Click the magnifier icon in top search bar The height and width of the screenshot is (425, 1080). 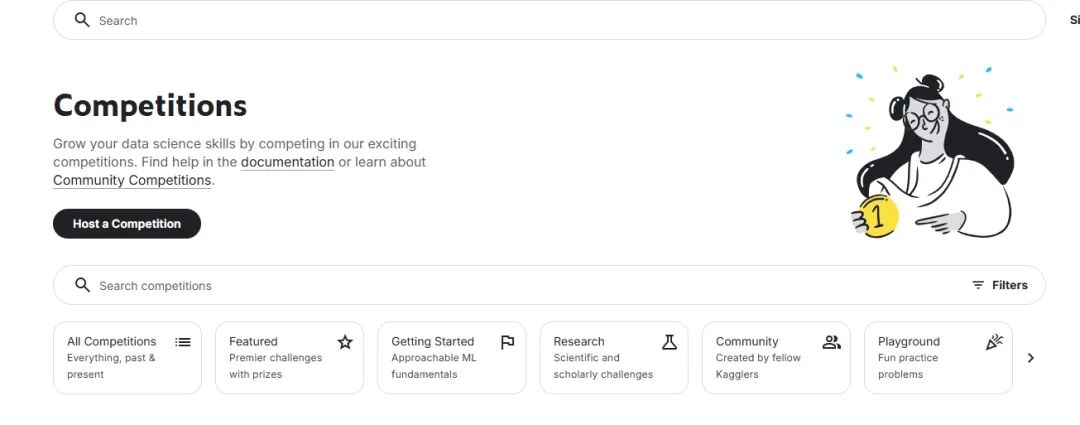coord(82,20)
